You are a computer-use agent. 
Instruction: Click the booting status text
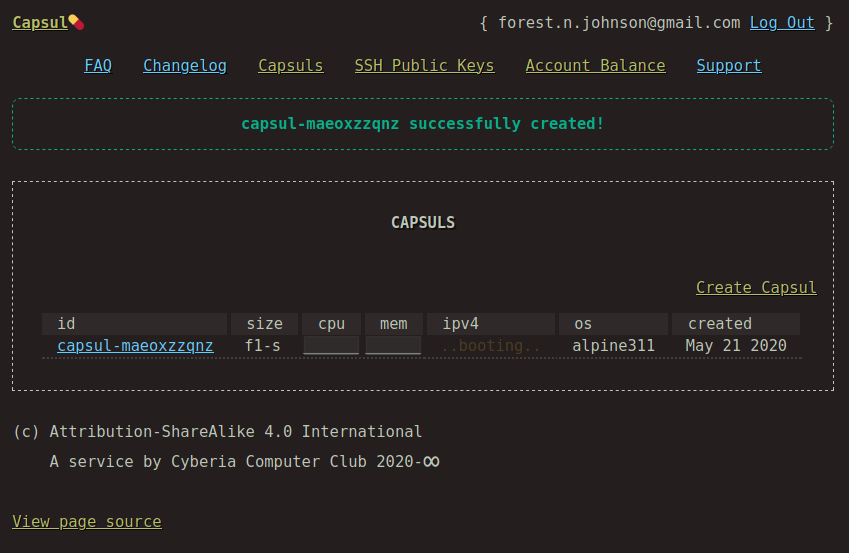pos(491,346)
